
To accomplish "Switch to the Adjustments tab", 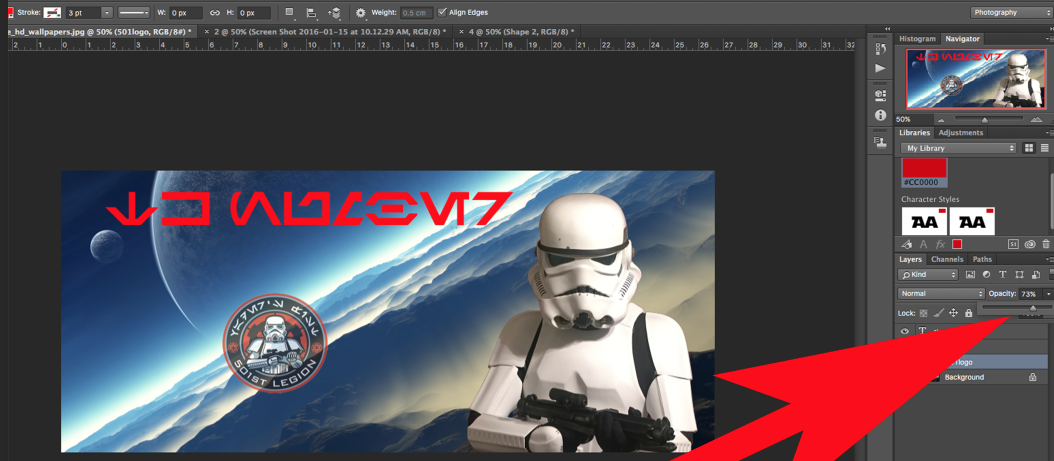I will point(961,132).
